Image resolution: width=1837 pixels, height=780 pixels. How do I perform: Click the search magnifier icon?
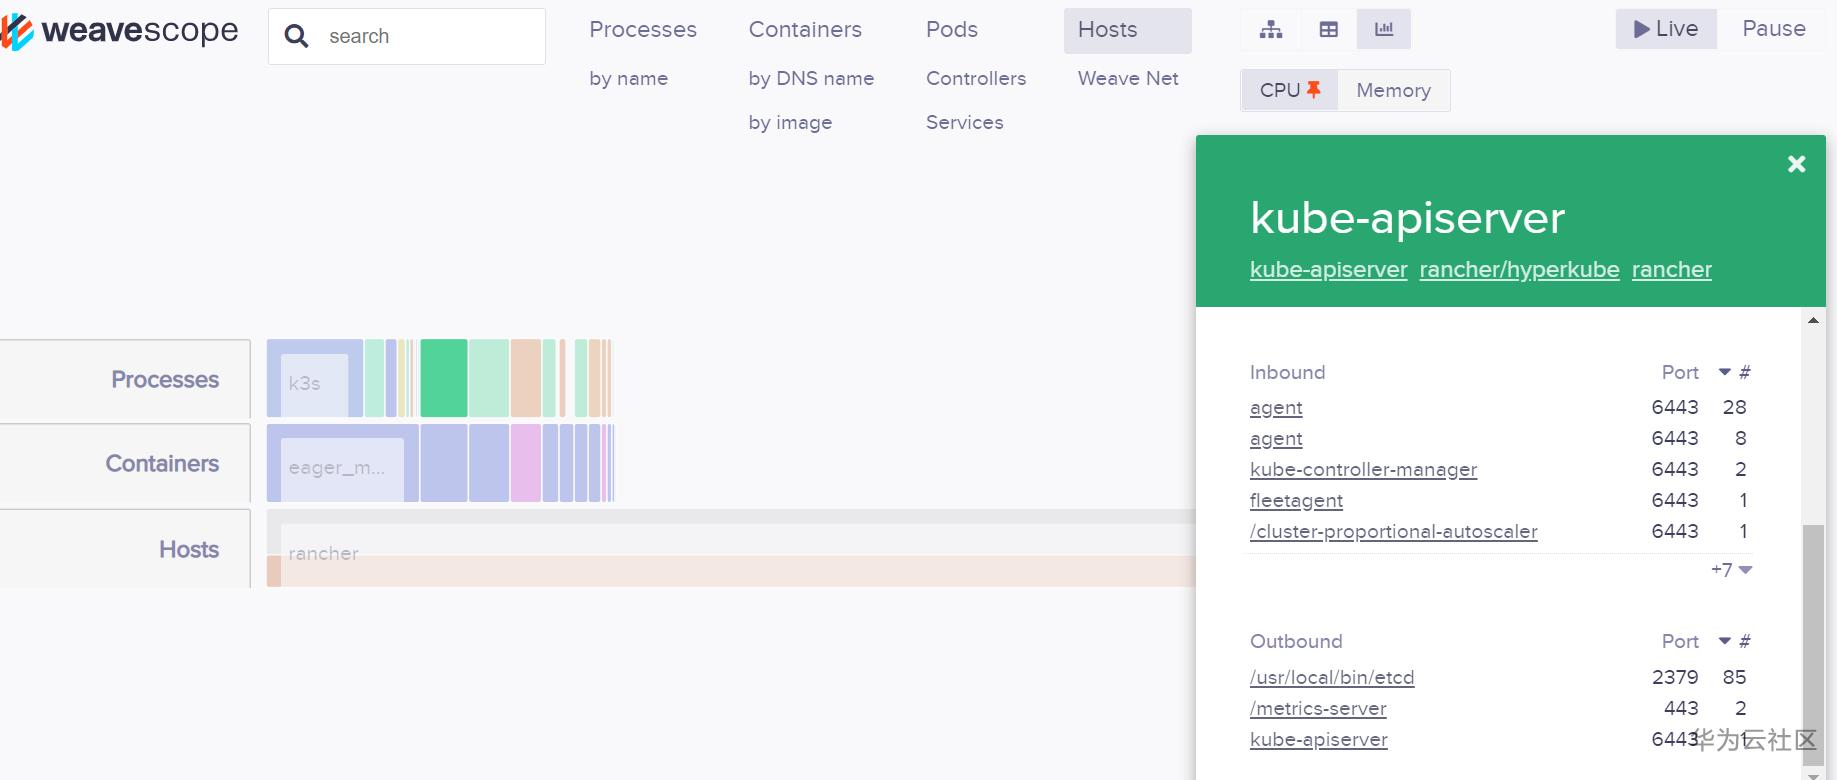pos(296,37)
